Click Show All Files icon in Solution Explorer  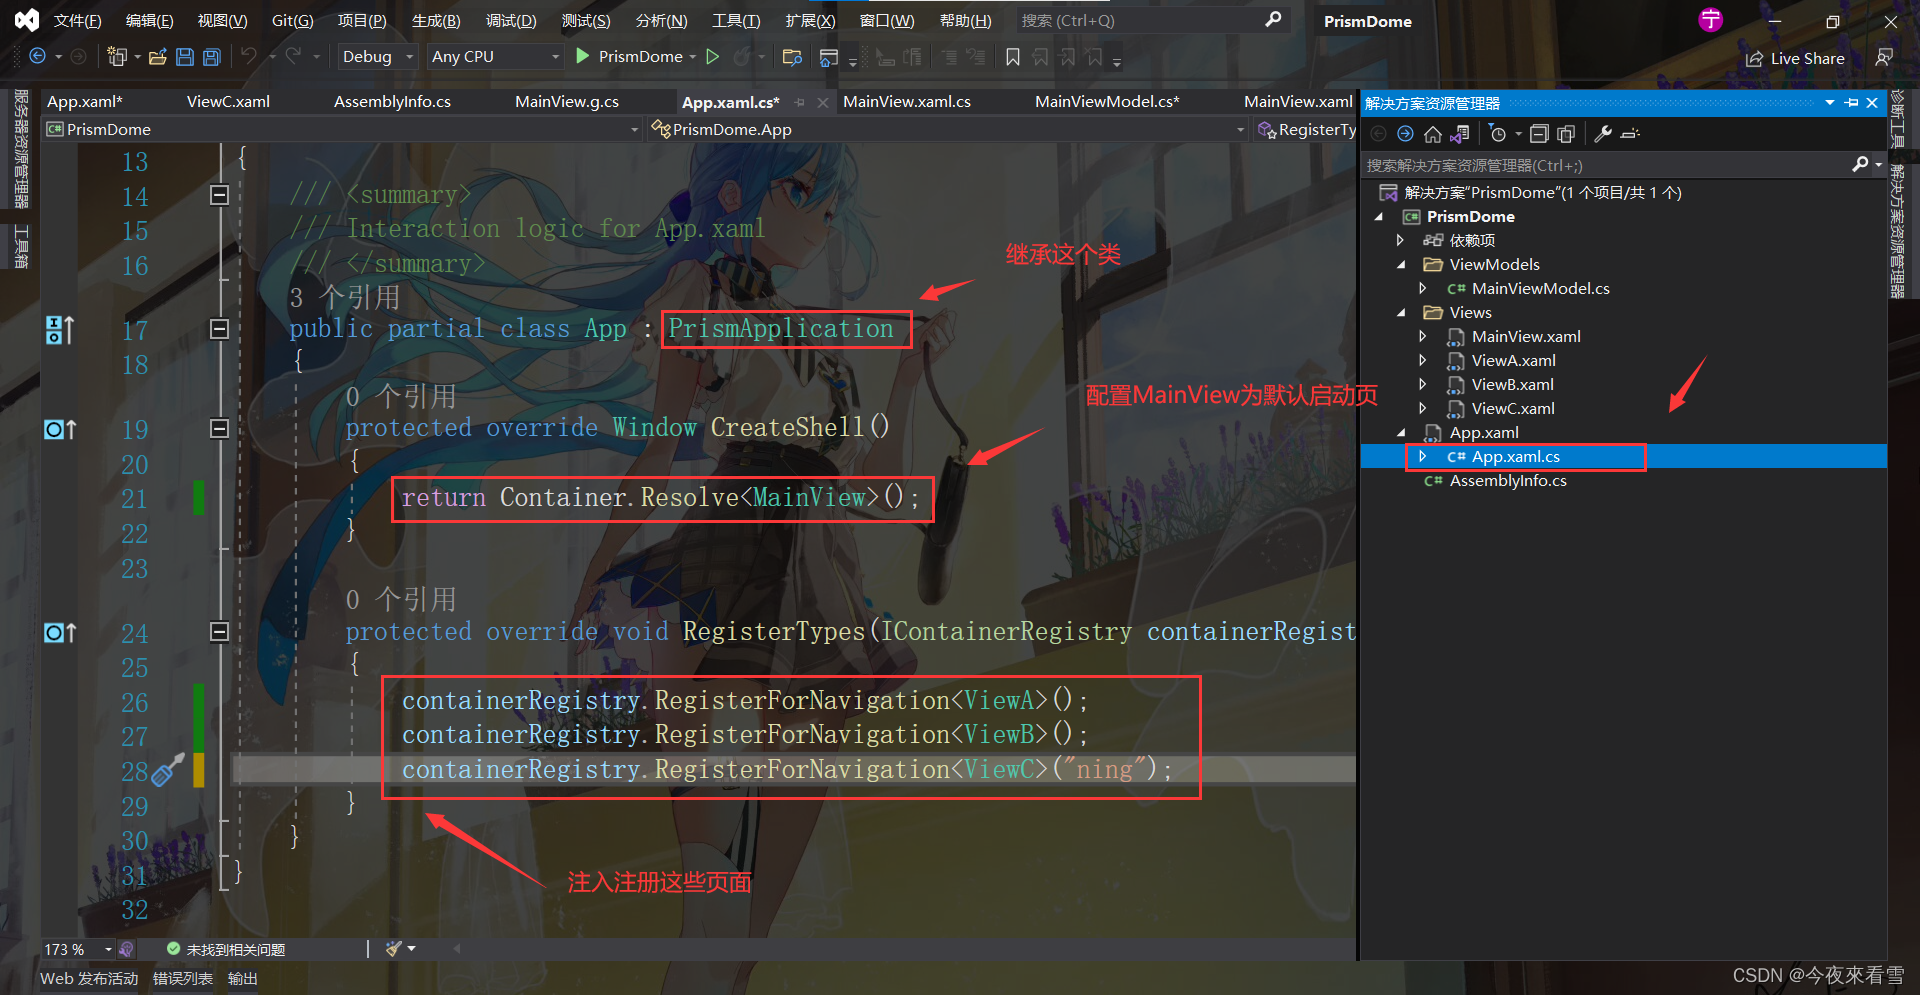(x=1566, y=134)
